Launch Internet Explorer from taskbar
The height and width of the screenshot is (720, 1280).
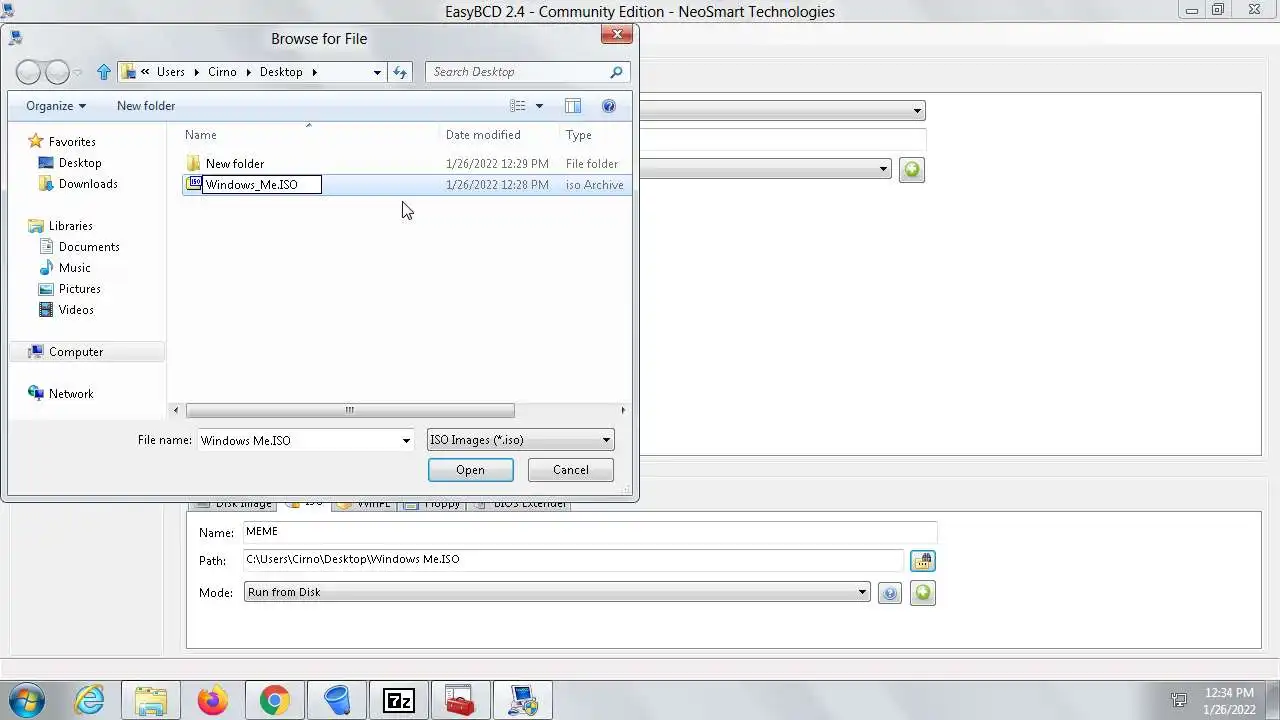point(90,700)
